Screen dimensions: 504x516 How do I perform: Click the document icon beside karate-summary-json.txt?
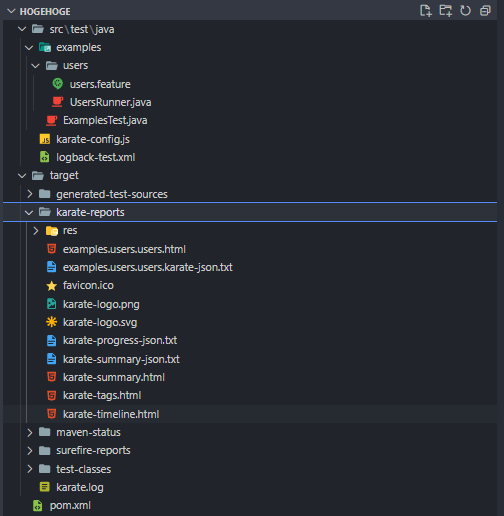(51, 359)
